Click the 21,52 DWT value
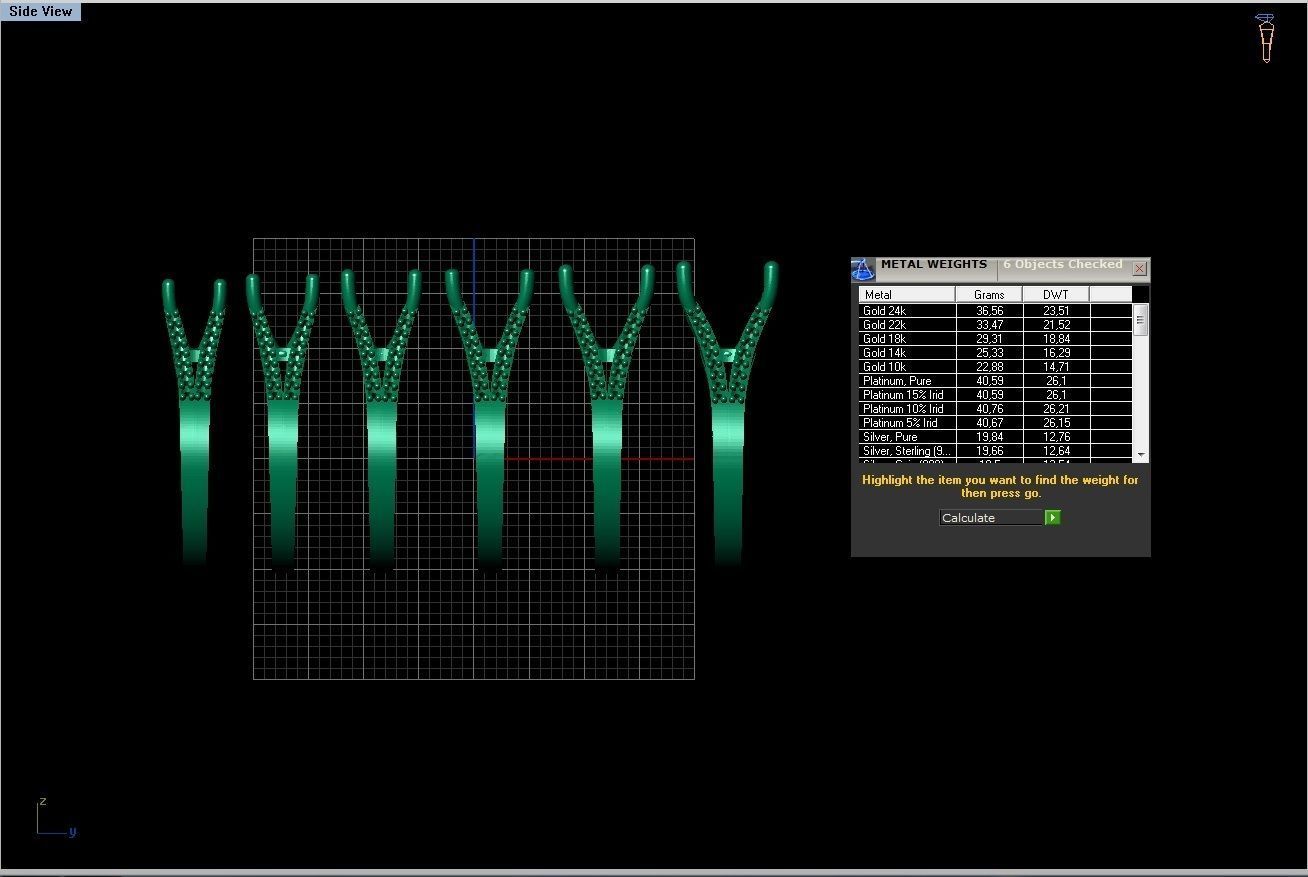This screenshot has height=877, width=1308. click(1057, 325)
